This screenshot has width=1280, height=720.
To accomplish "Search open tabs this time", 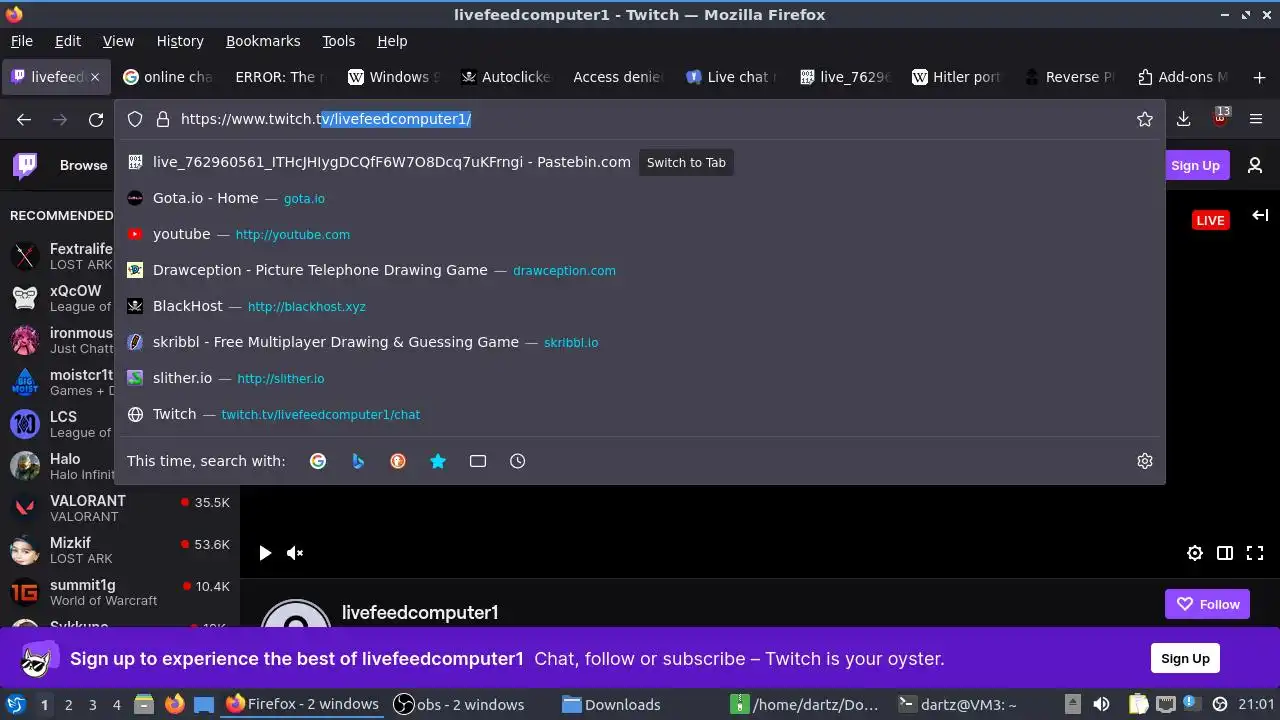I will pyautogui.click(x=478, y=461).
